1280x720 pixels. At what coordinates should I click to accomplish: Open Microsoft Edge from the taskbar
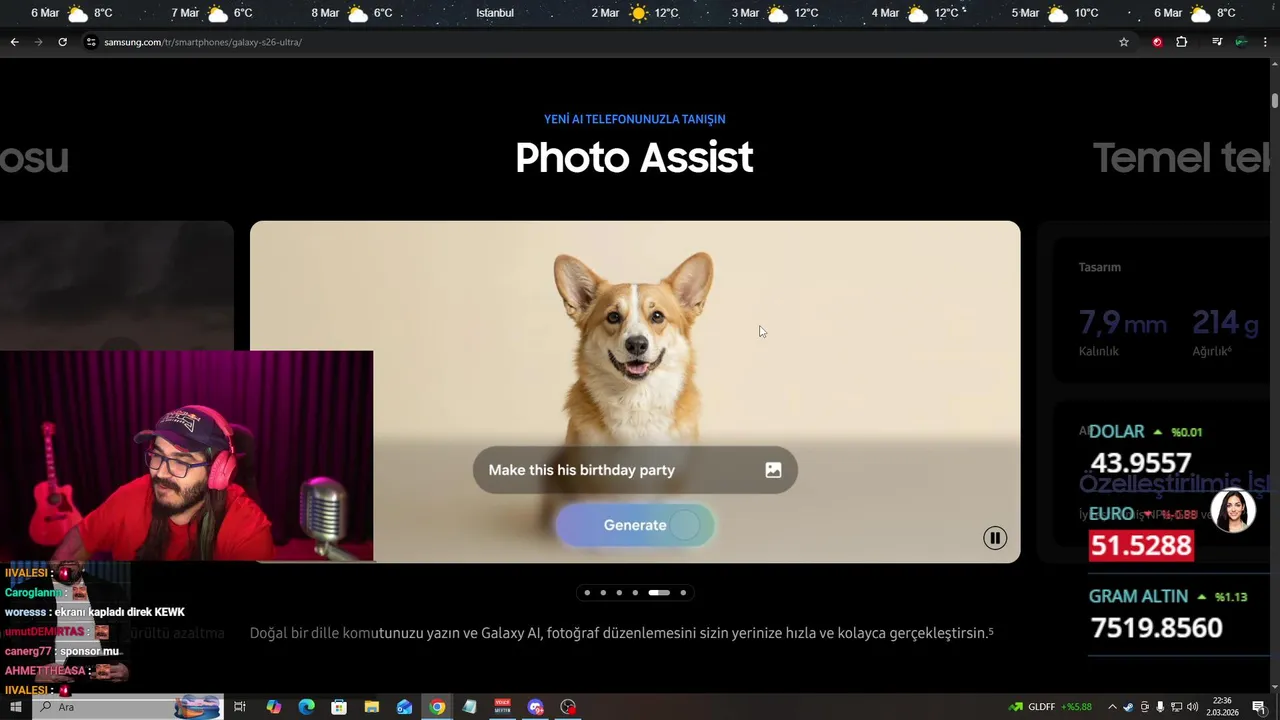307,707
